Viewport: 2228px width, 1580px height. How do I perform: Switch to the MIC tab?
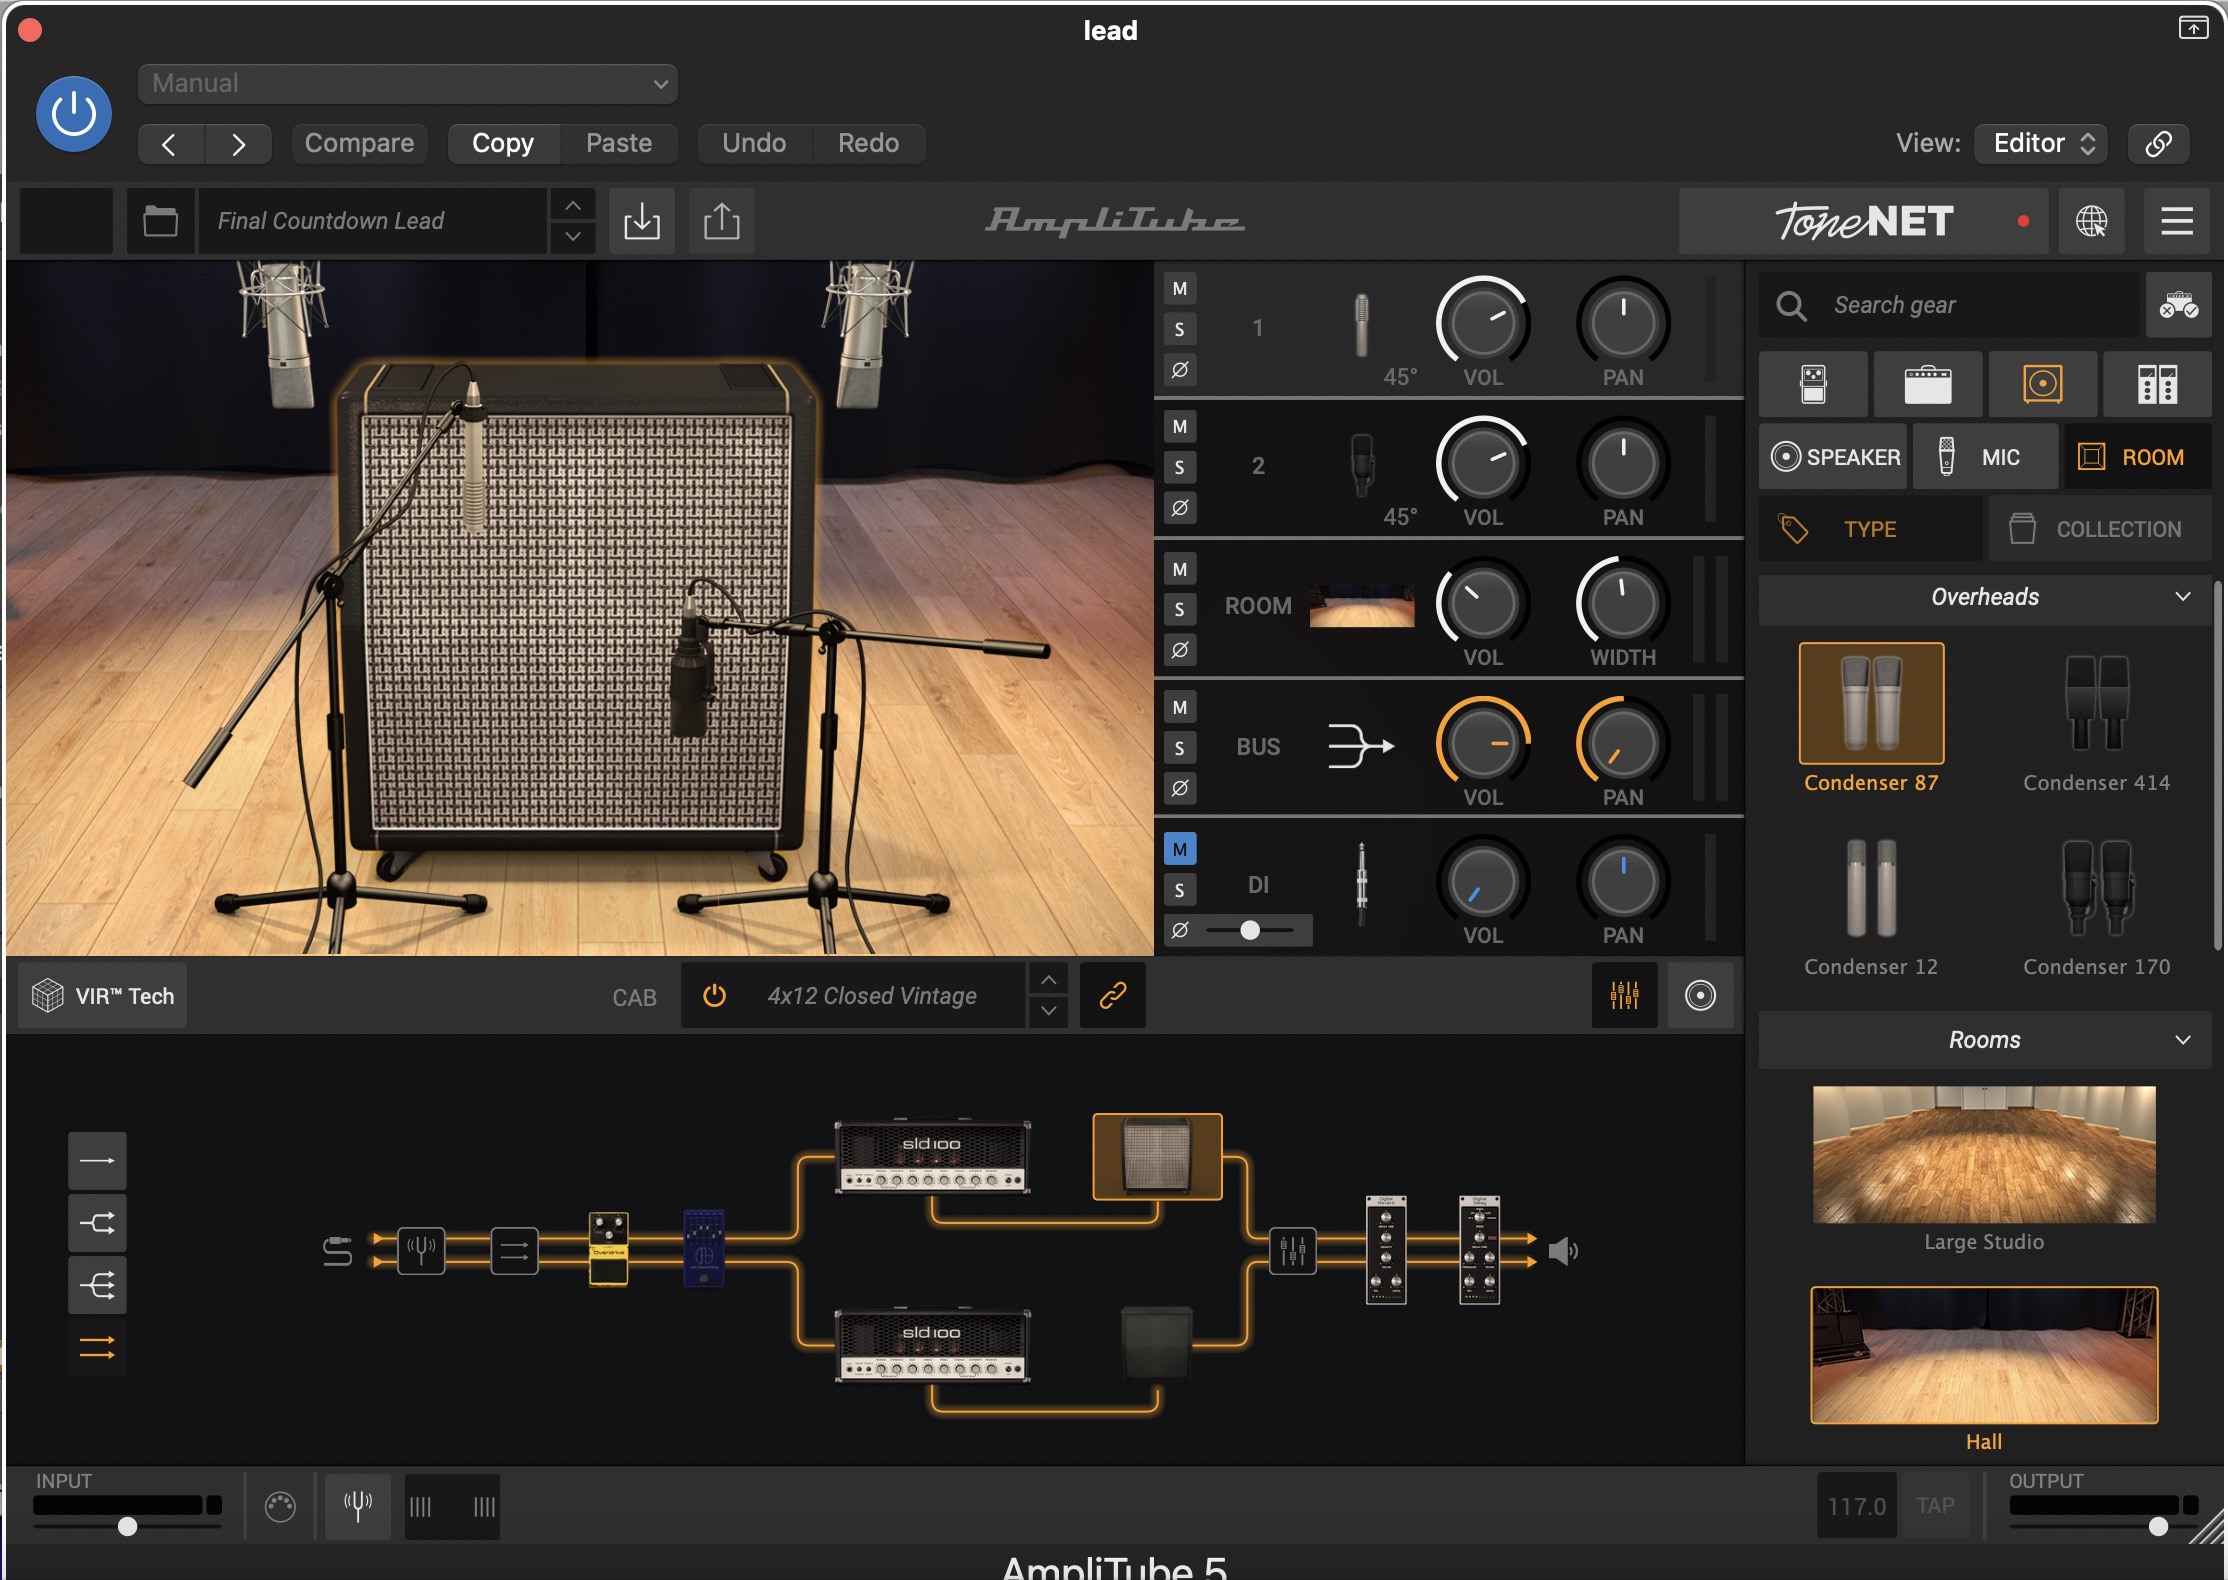pyautogui.click(x=1985, y=457)
